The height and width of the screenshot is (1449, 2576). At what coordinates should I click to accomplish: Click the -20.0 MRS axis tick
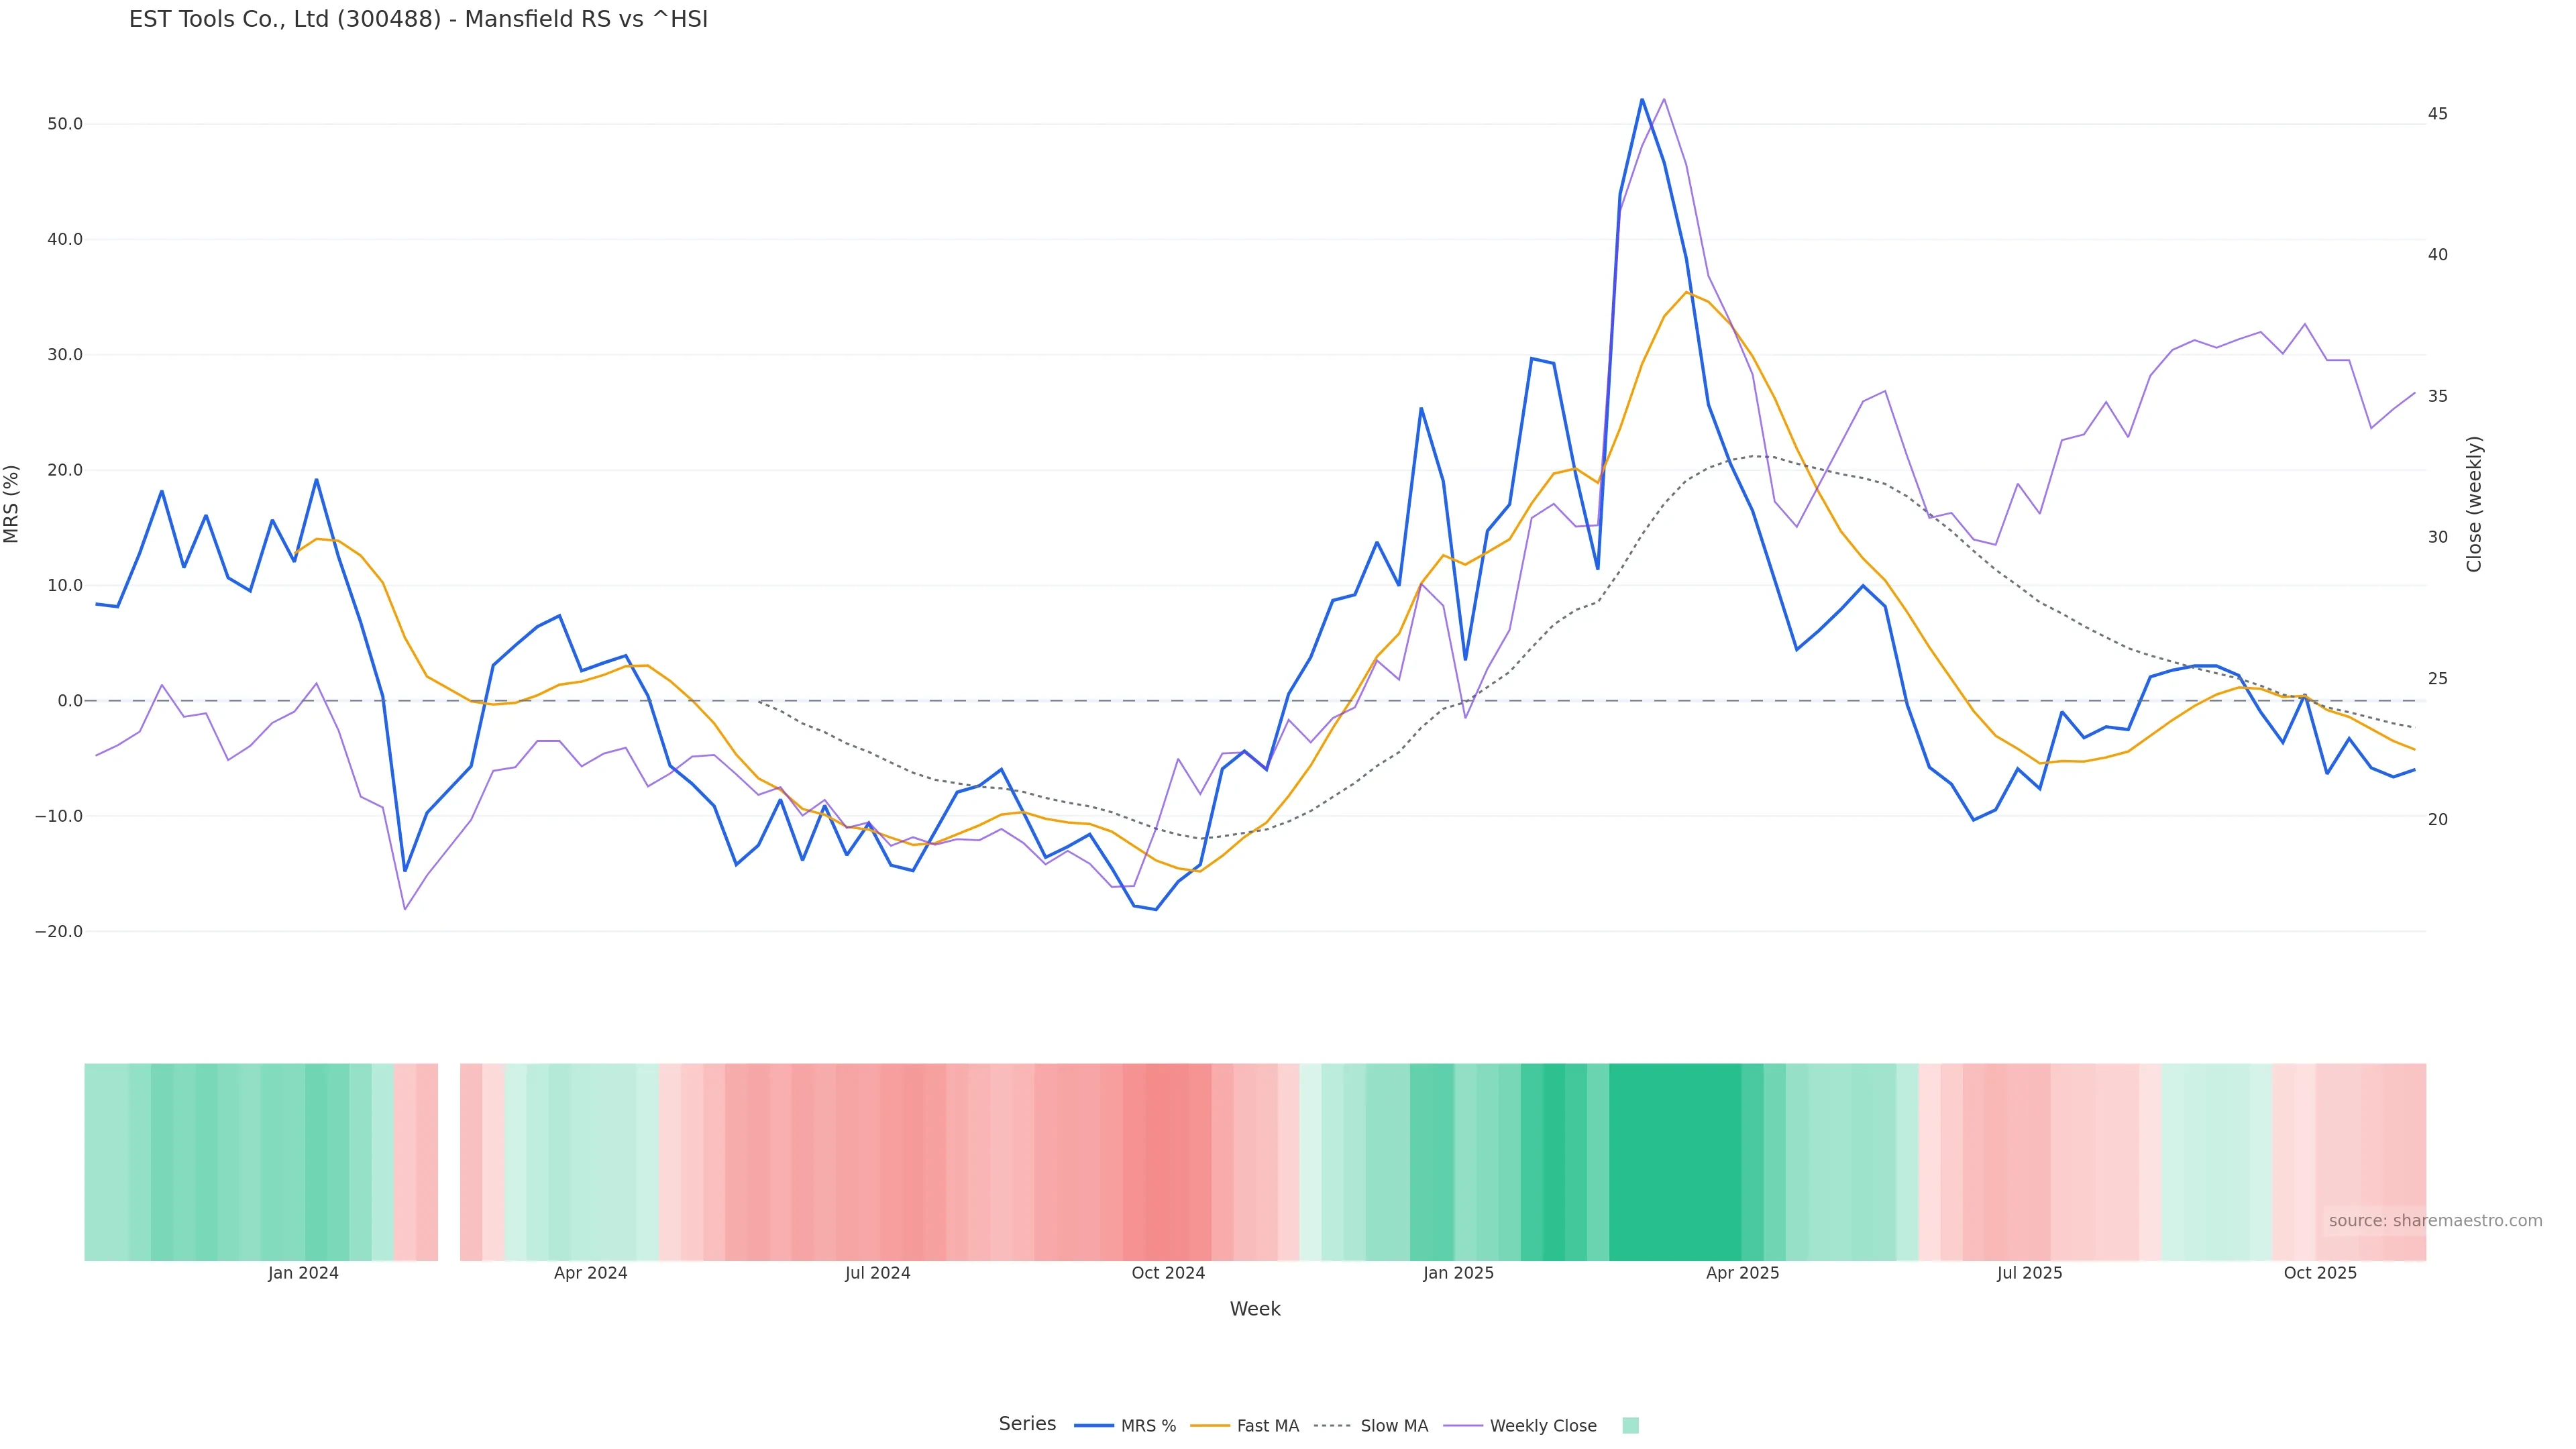click(x=59, y=931)
